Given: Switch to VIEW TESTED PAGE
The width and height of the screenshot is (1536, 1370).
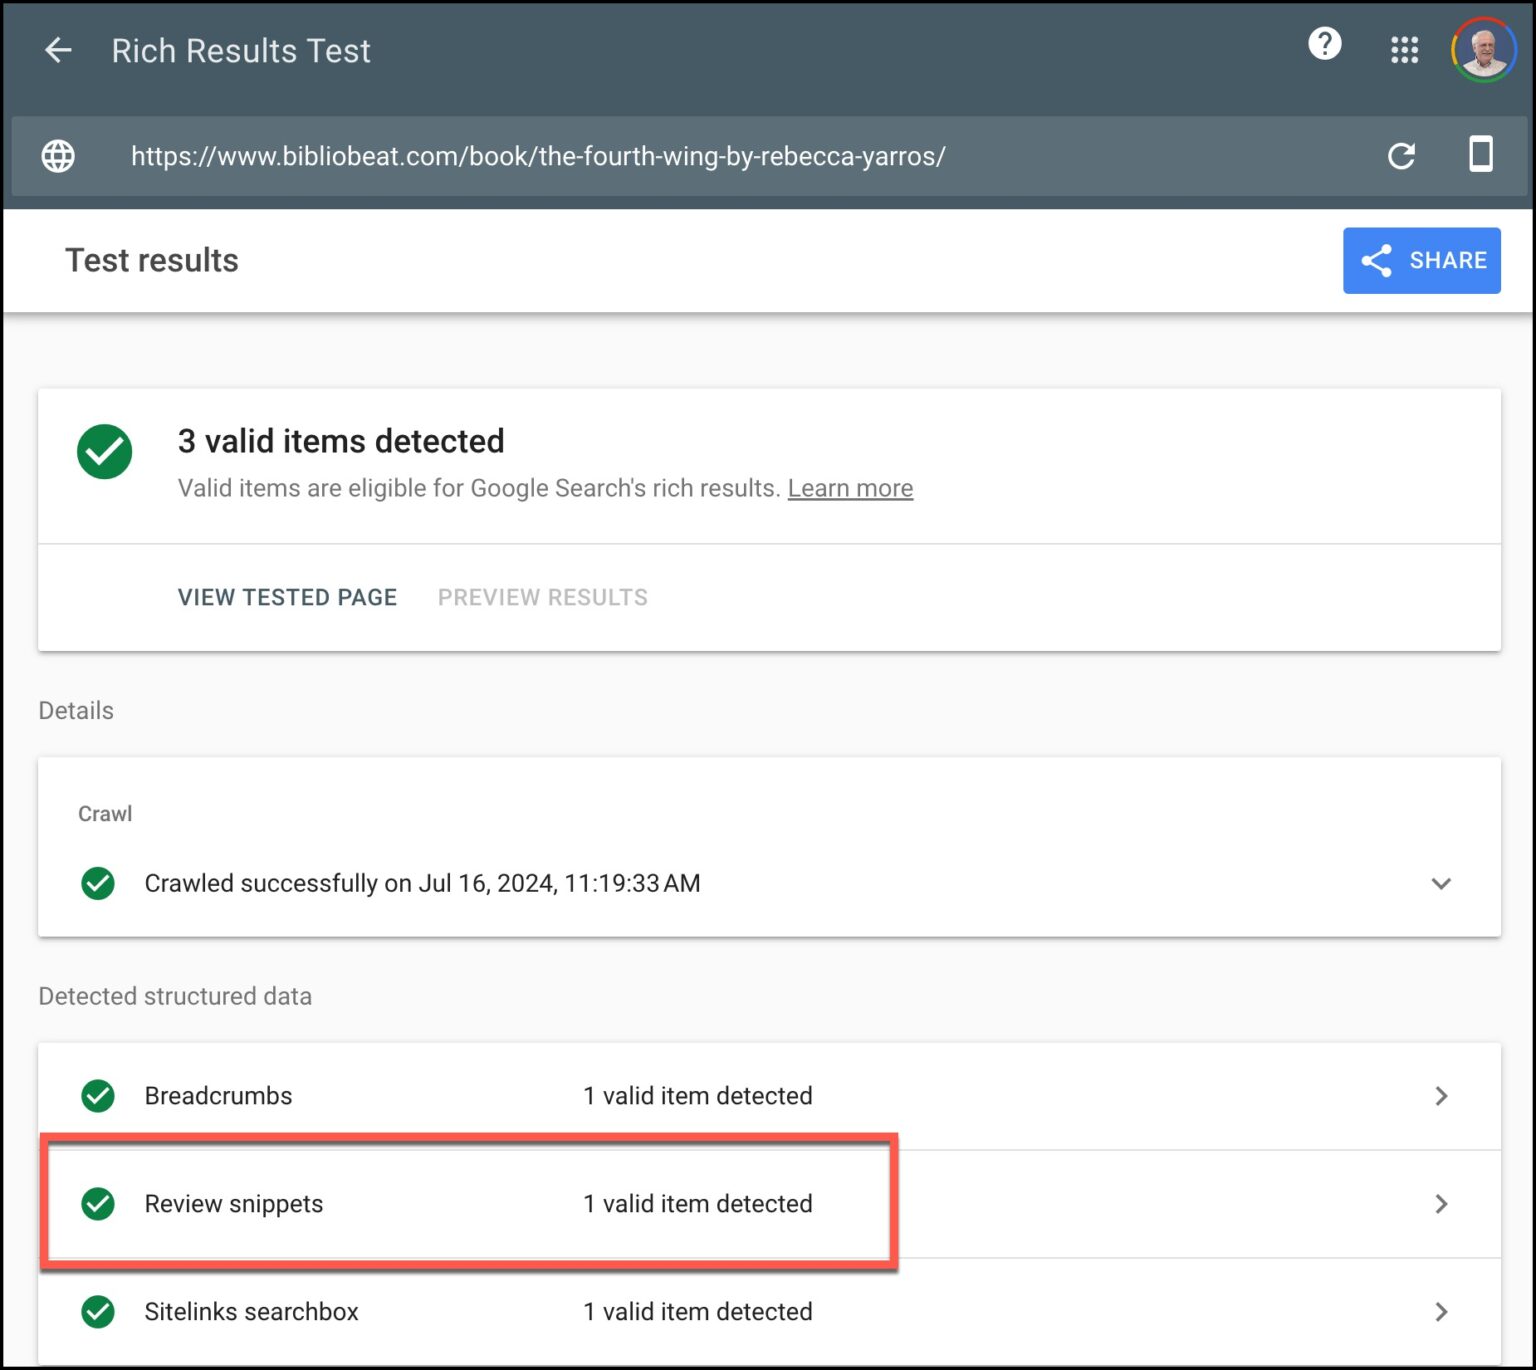Looking at the screenshot, I should click(287, 597).
